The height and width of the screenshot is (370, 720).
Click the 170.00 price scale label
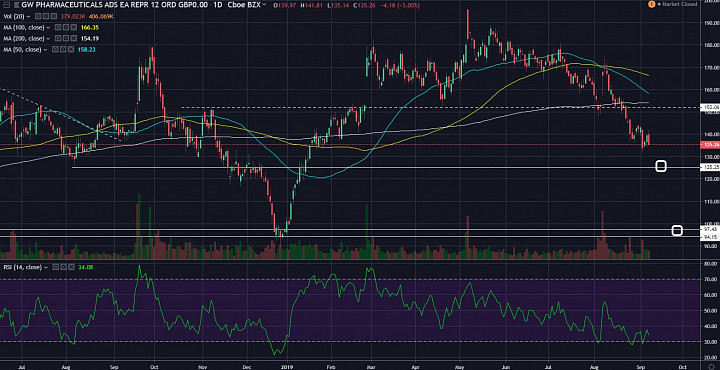pyautogui.click(x=712, y=67)
